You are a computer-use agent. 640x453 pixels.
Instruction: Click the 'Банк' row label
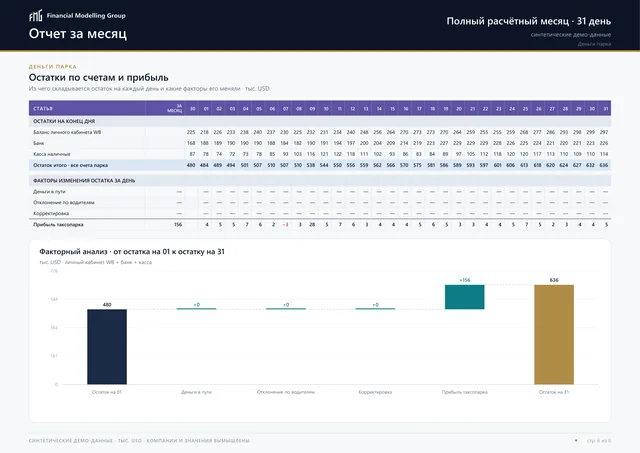(39, 143)
